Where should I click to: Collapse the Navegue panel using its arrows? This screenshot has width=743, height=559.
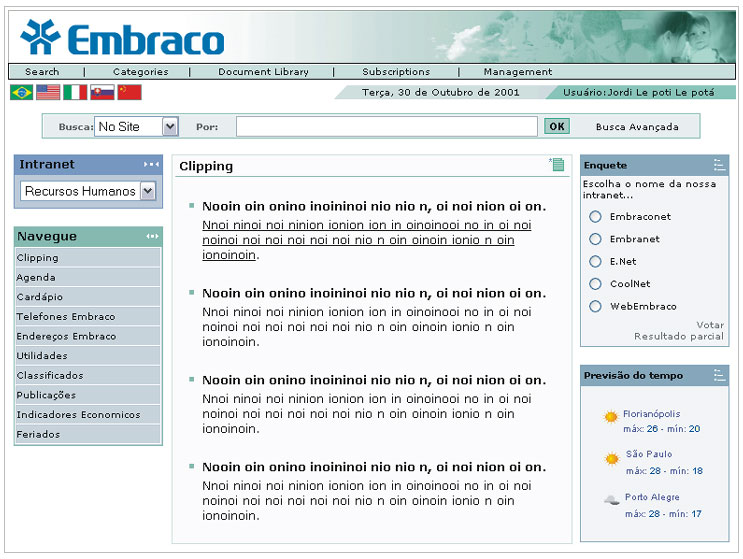pyautogui.click(x=152, y=237)
